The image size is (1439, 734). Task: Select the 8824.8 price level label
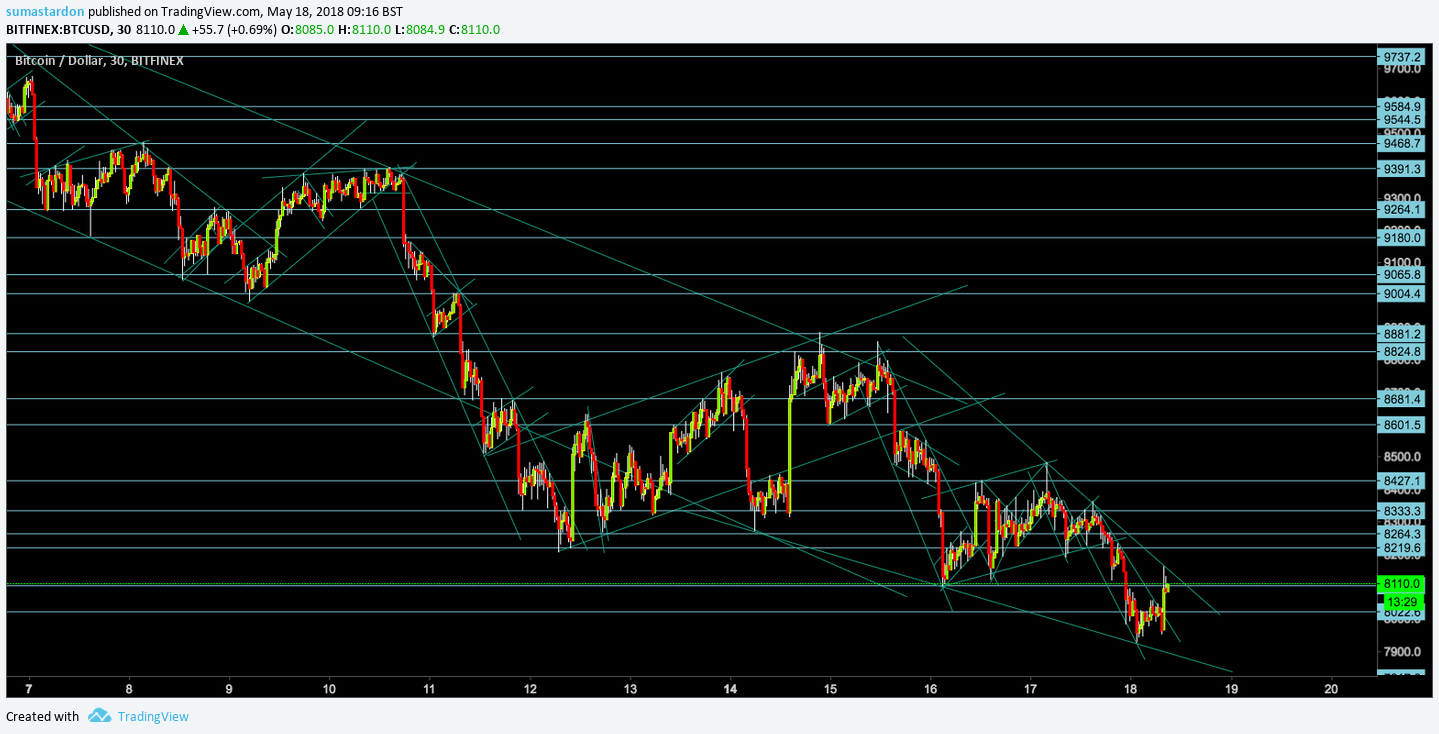(x=1399, y=352)
